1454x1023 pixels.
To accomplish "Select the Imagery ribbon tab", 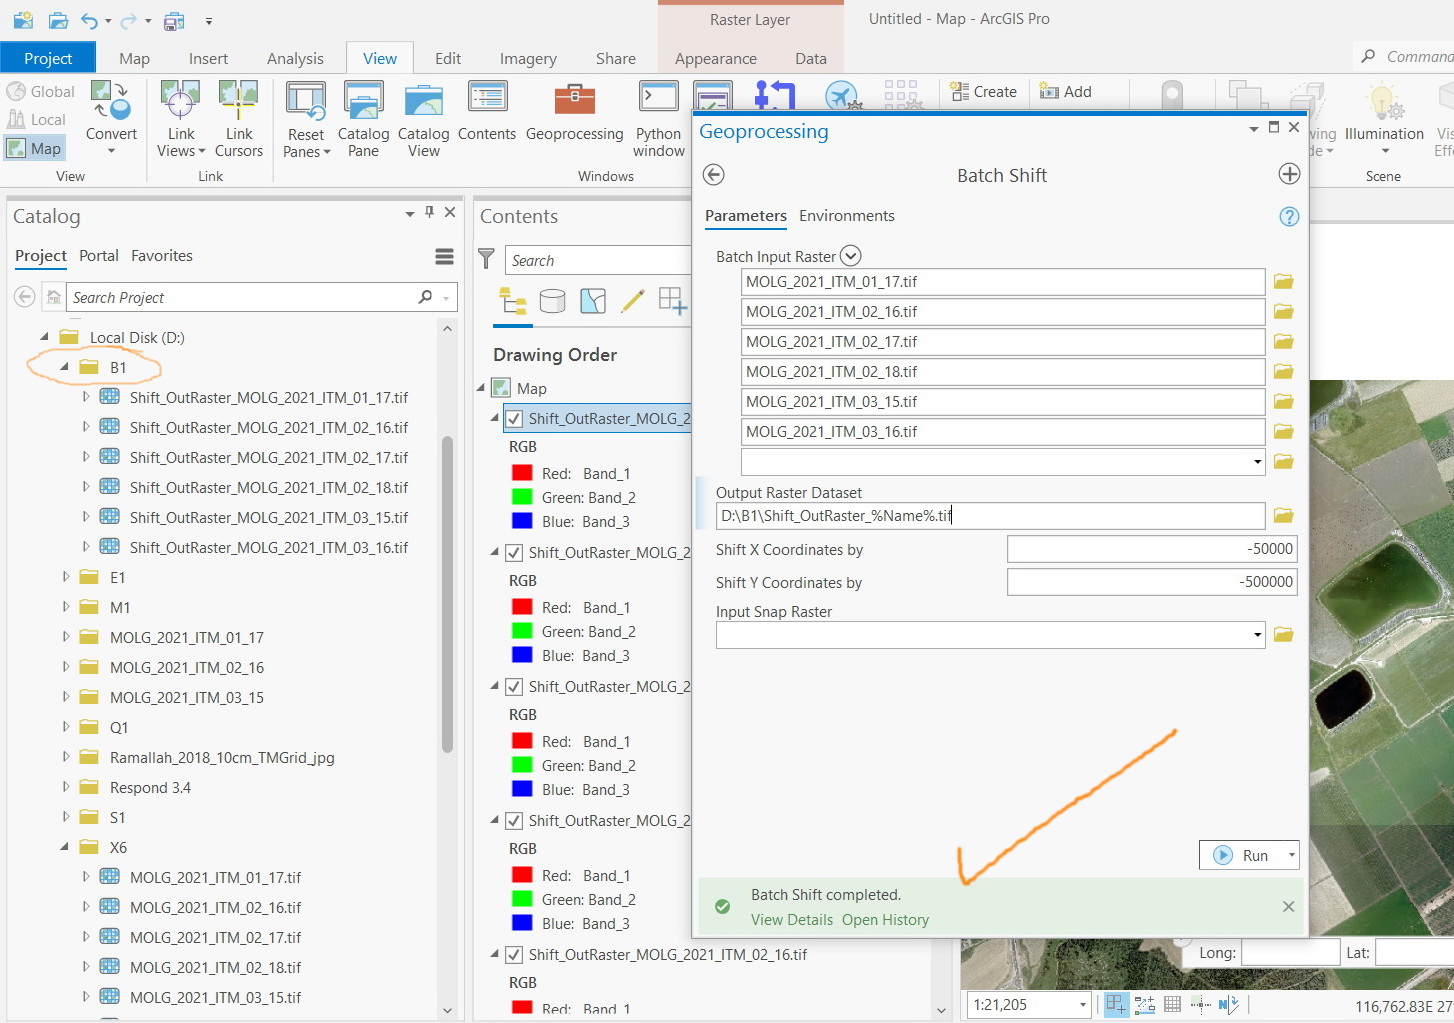I will coord(527,58).
